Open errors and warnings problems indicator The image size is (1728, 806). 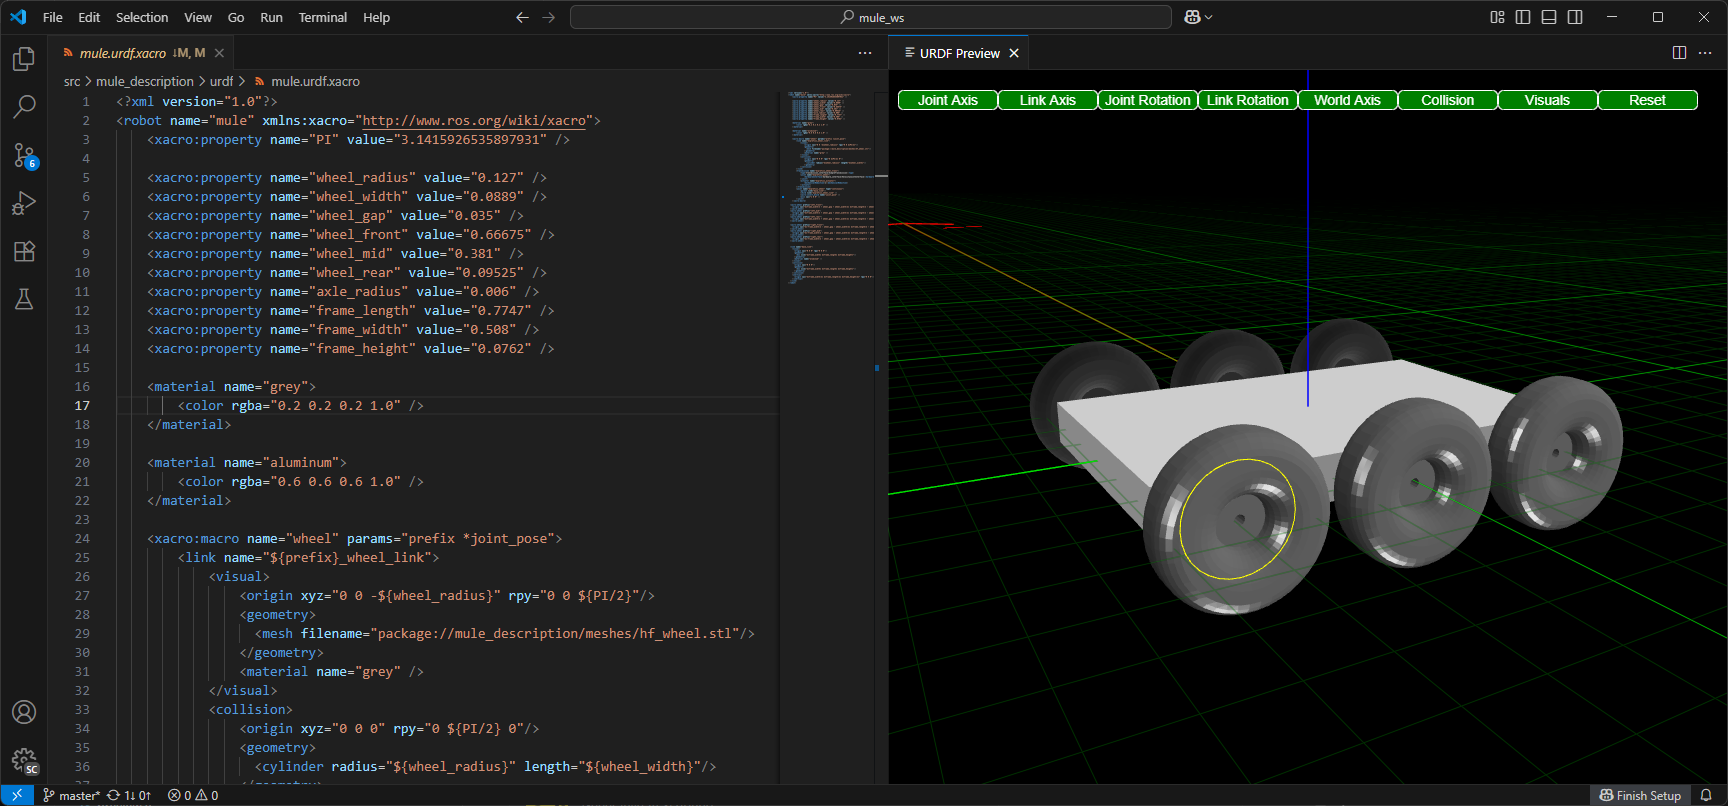(193, 795)
